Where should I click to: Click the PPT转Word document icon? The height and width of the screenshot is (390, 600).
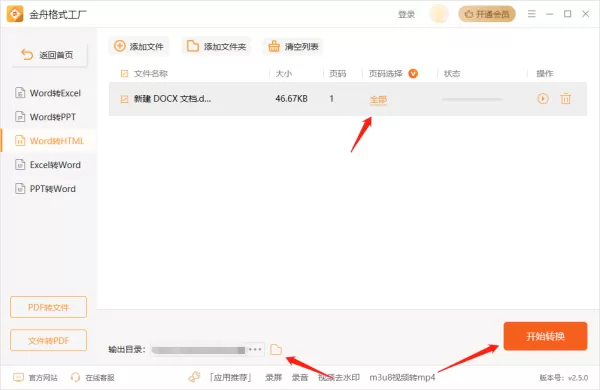[20, 189]
